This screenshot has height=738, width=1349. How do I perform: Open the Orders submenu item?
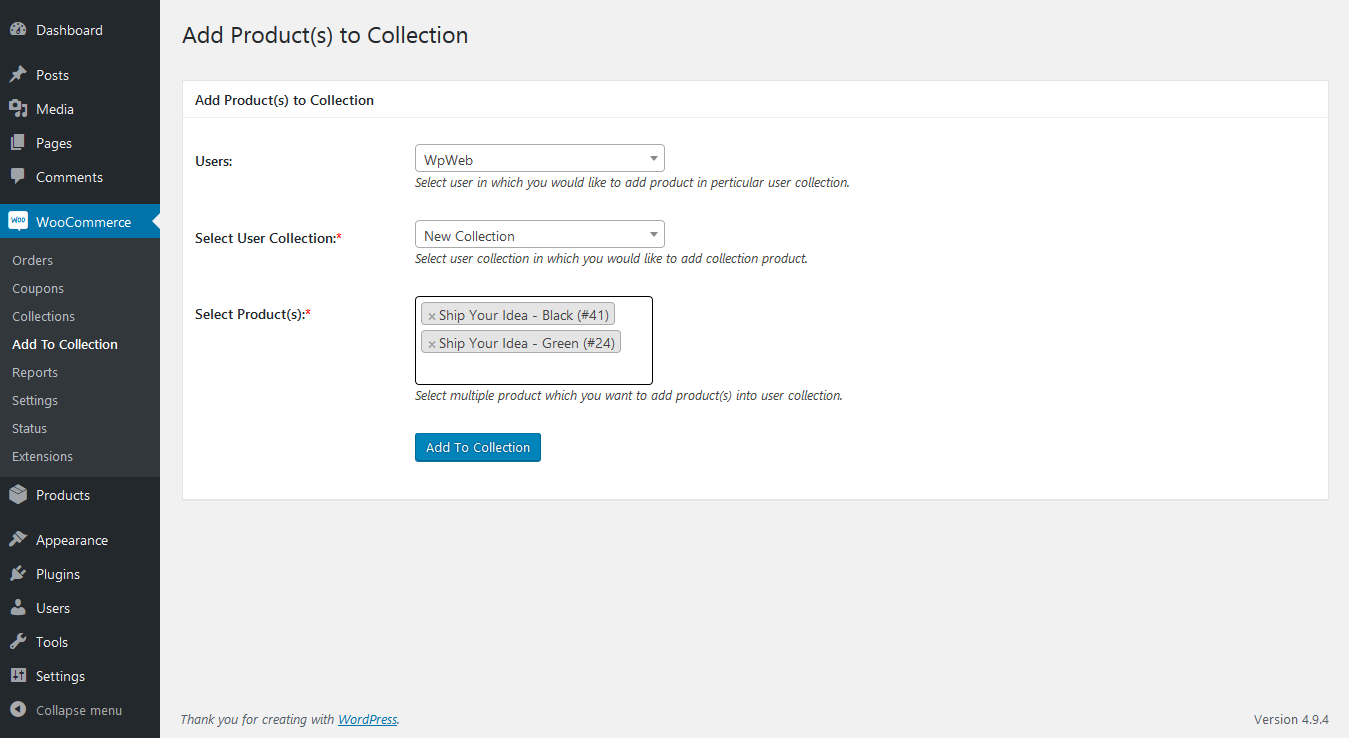[x=32, y=260]
